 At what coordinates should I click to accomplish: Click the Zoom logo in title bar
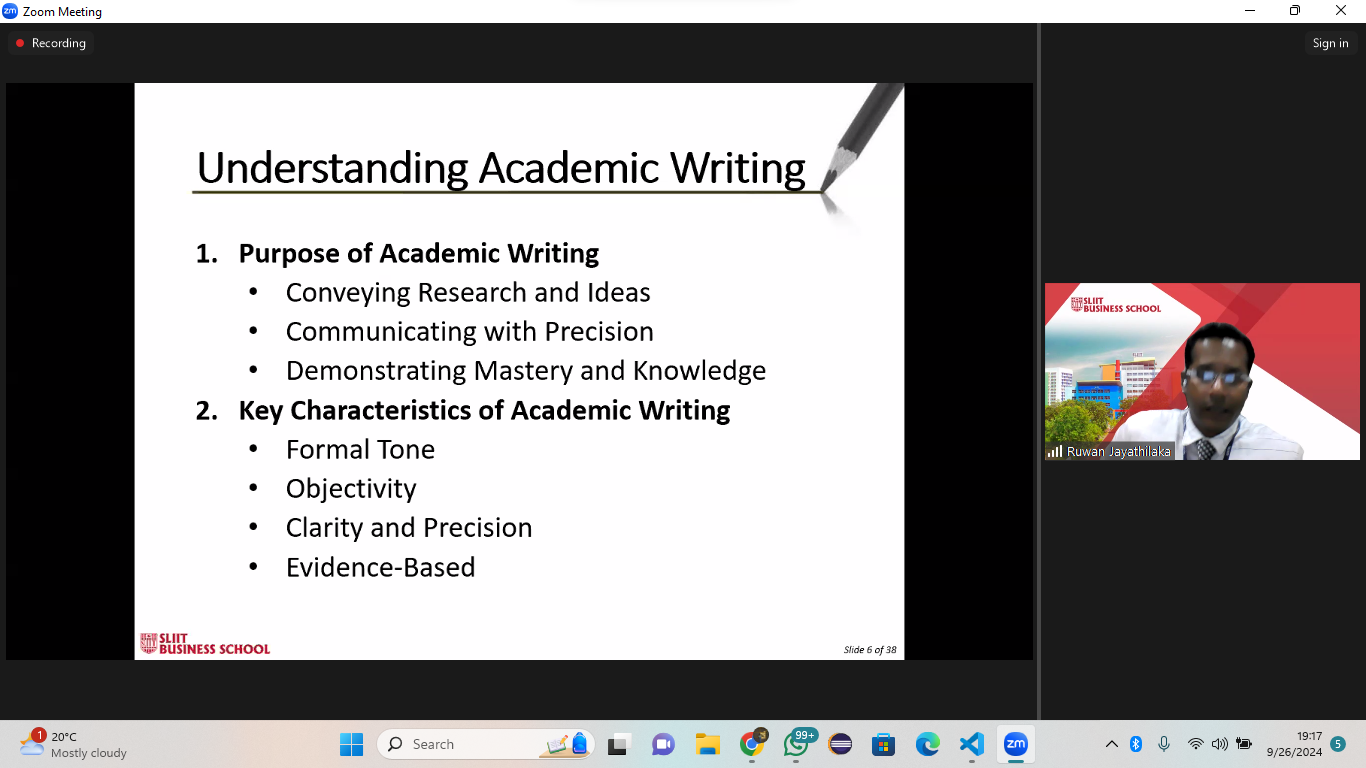[10, 11]
